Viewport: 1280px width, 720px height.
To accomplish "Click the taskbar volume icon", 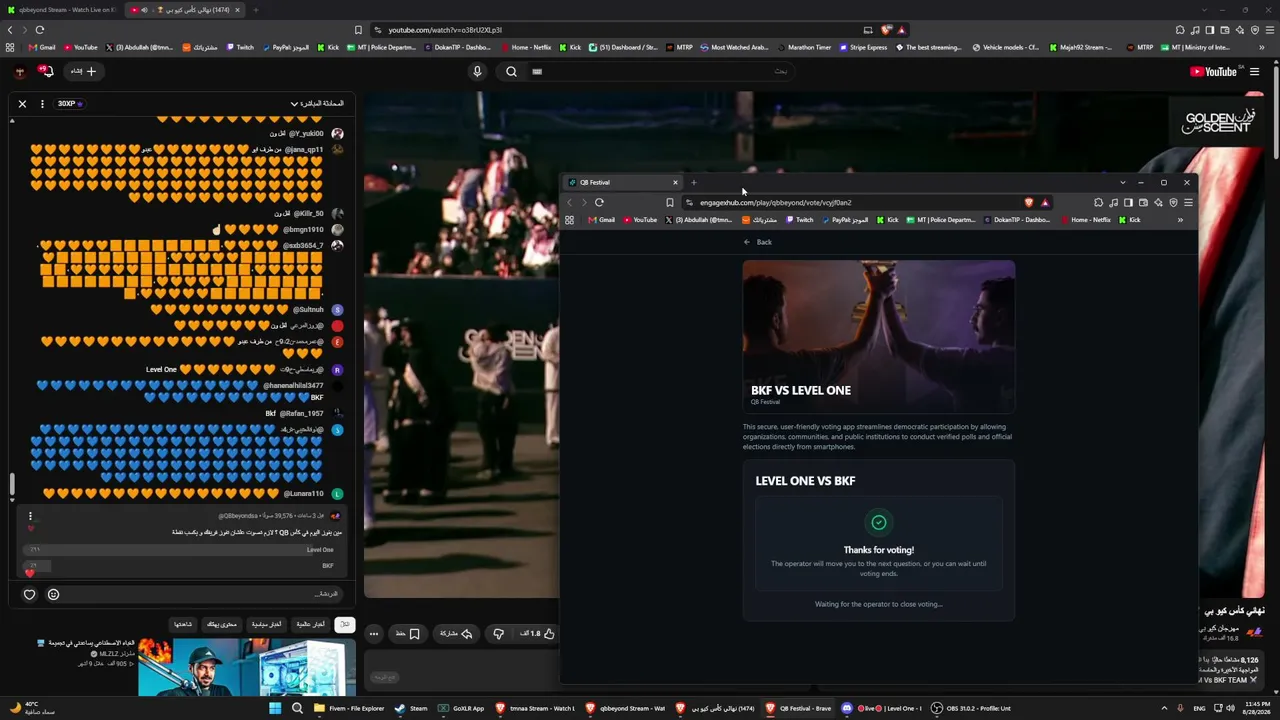I will tap(1230, 708).
